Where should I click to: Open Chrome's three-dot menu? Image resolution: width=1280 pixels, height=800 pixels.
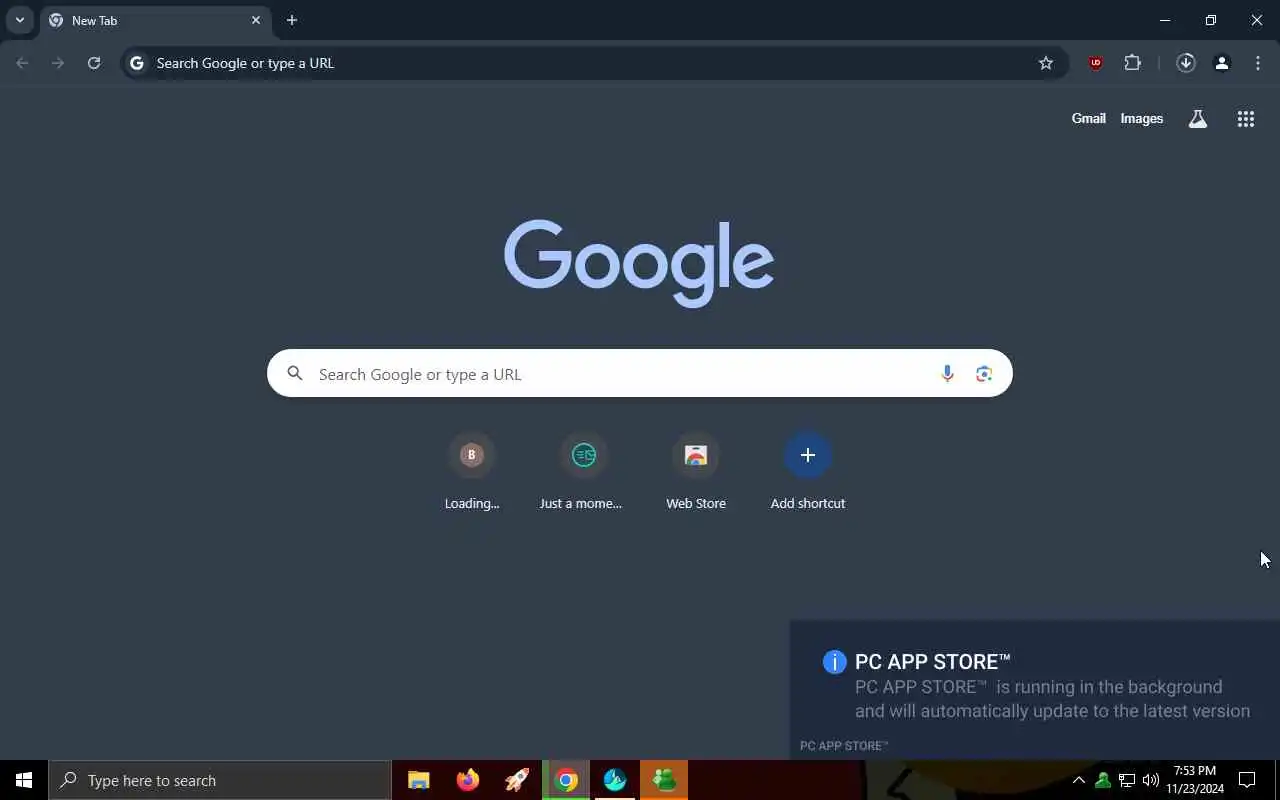(1258, 63)
